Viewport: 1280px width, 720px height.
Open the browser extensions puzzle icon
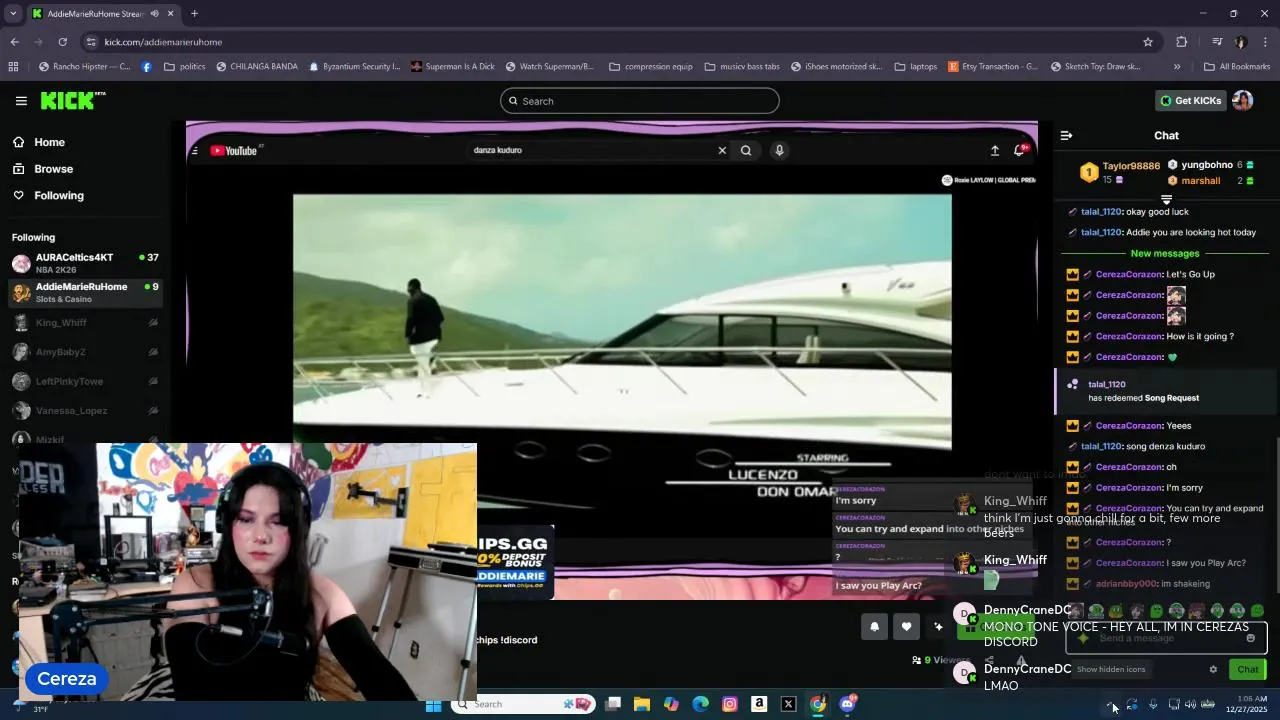pyautogui.click(x=1182, y=42)
